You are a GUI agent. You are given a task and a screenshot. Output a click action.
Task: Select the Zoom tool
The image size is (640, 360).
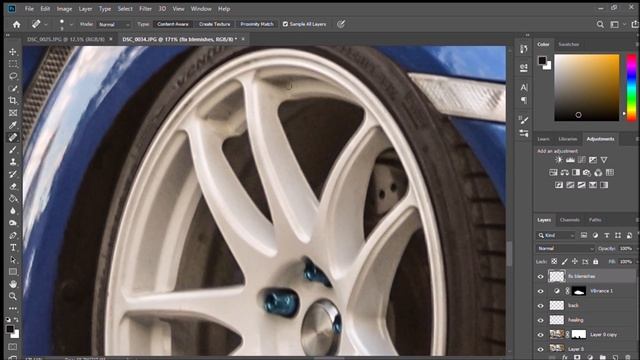(13, 296)
